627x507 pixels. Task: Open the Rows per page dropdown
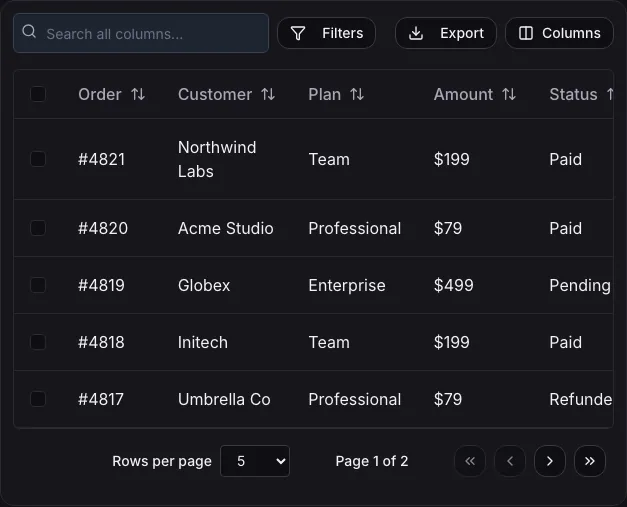click(x=255, y=461)
